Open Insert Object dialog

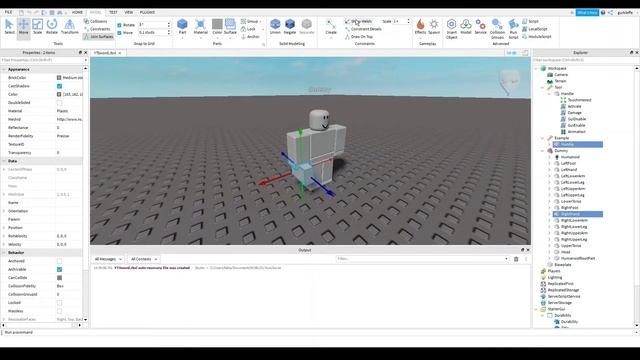[x=451, y=29]
